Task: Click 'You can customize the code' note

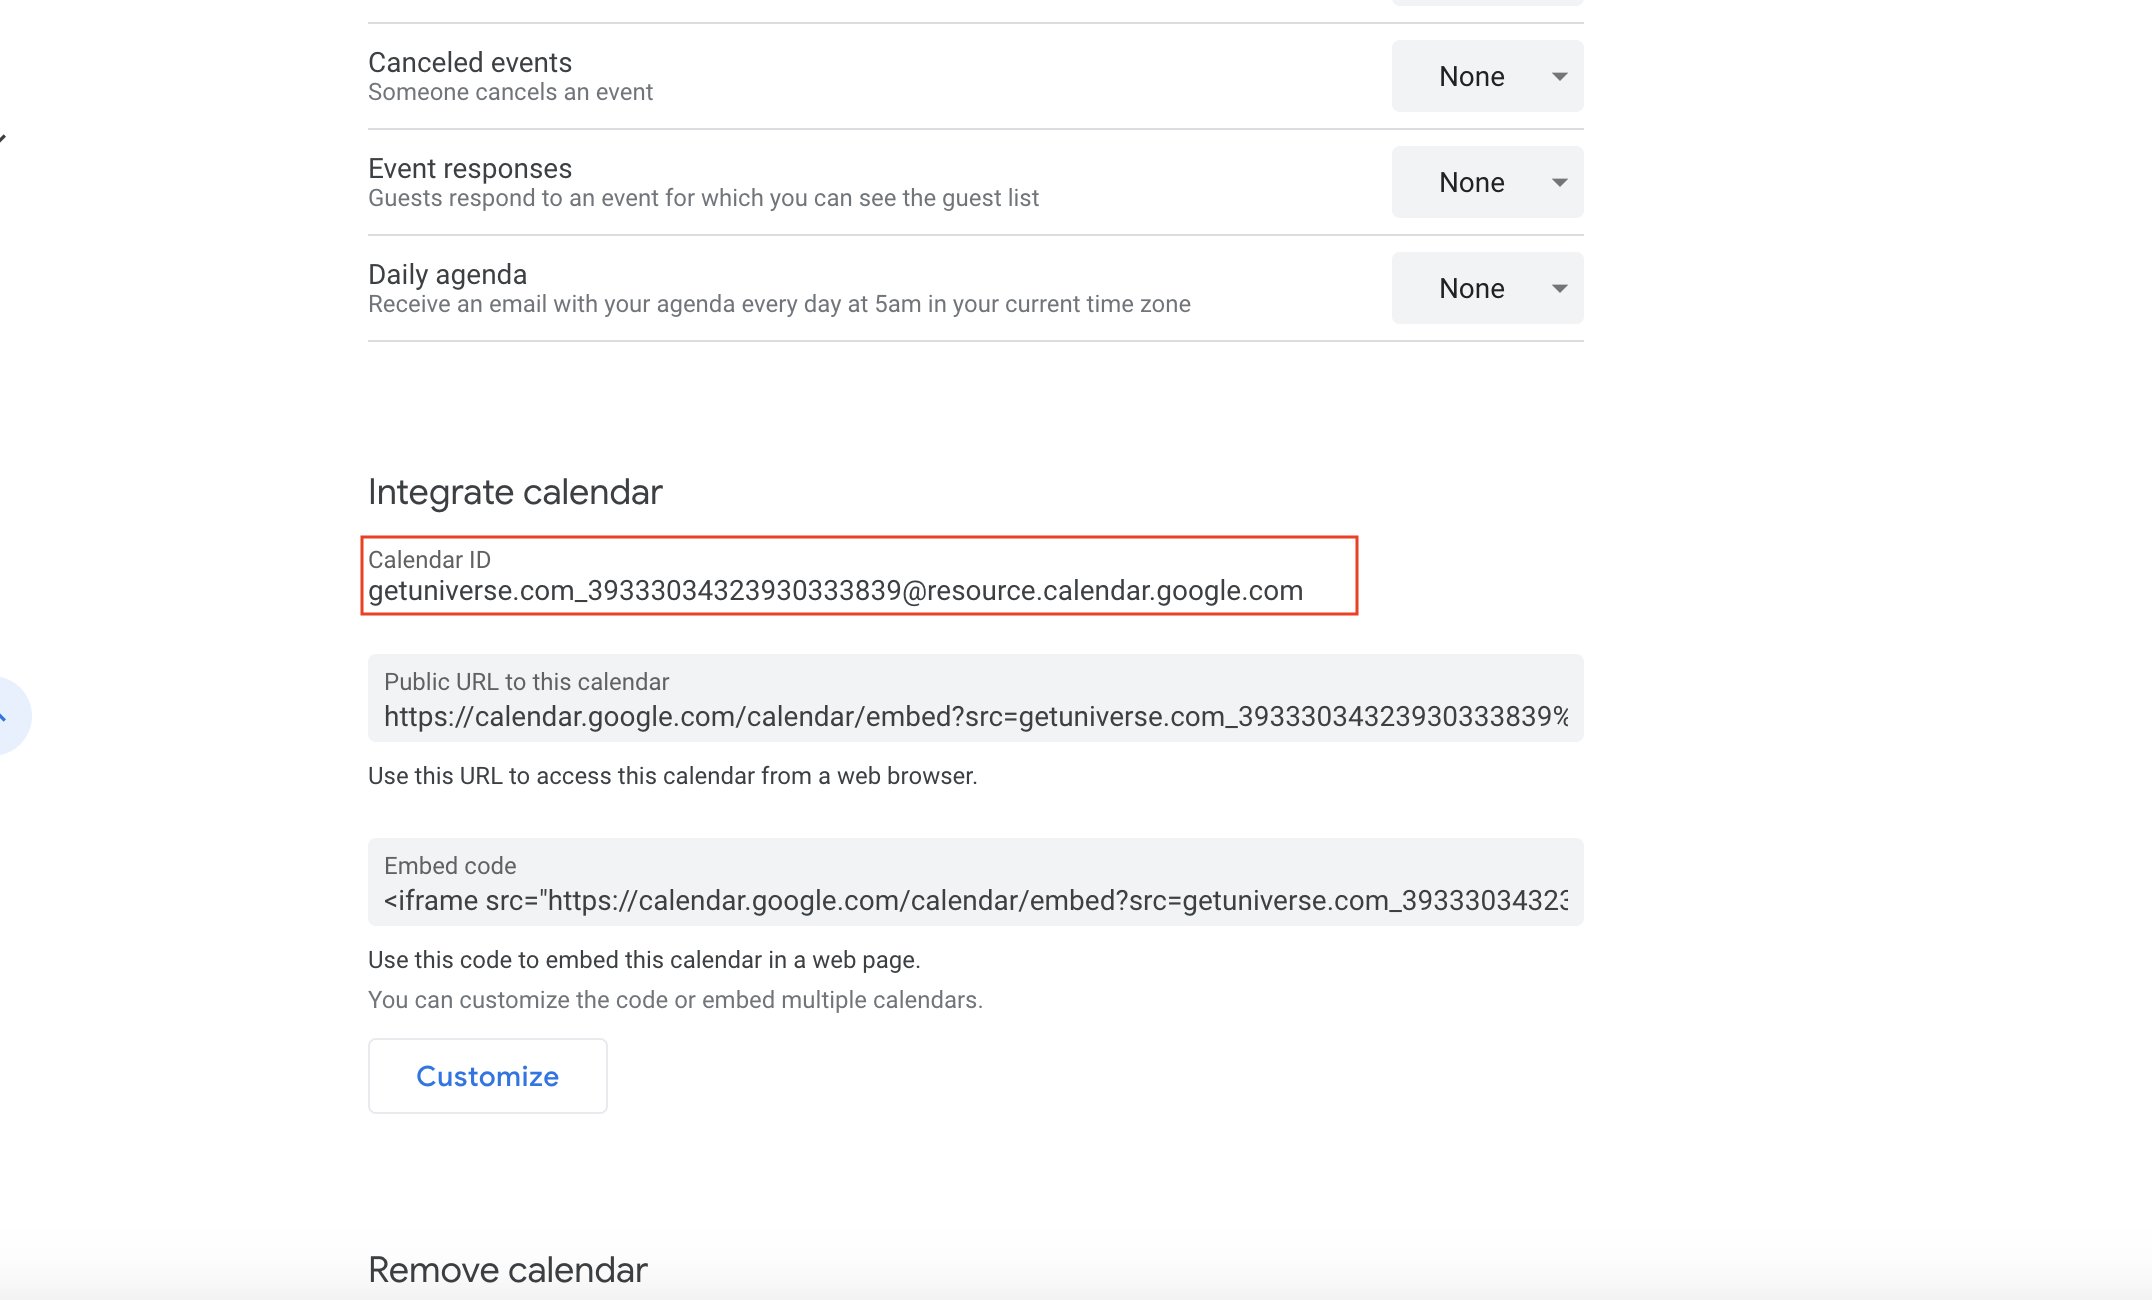Action: pos(675,1000)
